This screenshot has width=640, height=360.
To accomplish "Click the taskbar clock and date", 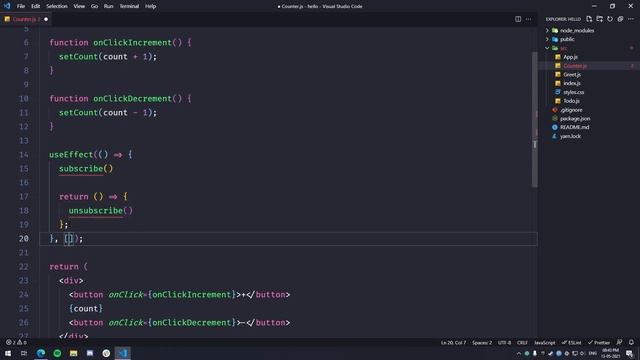I will click(x=611, y=353).
